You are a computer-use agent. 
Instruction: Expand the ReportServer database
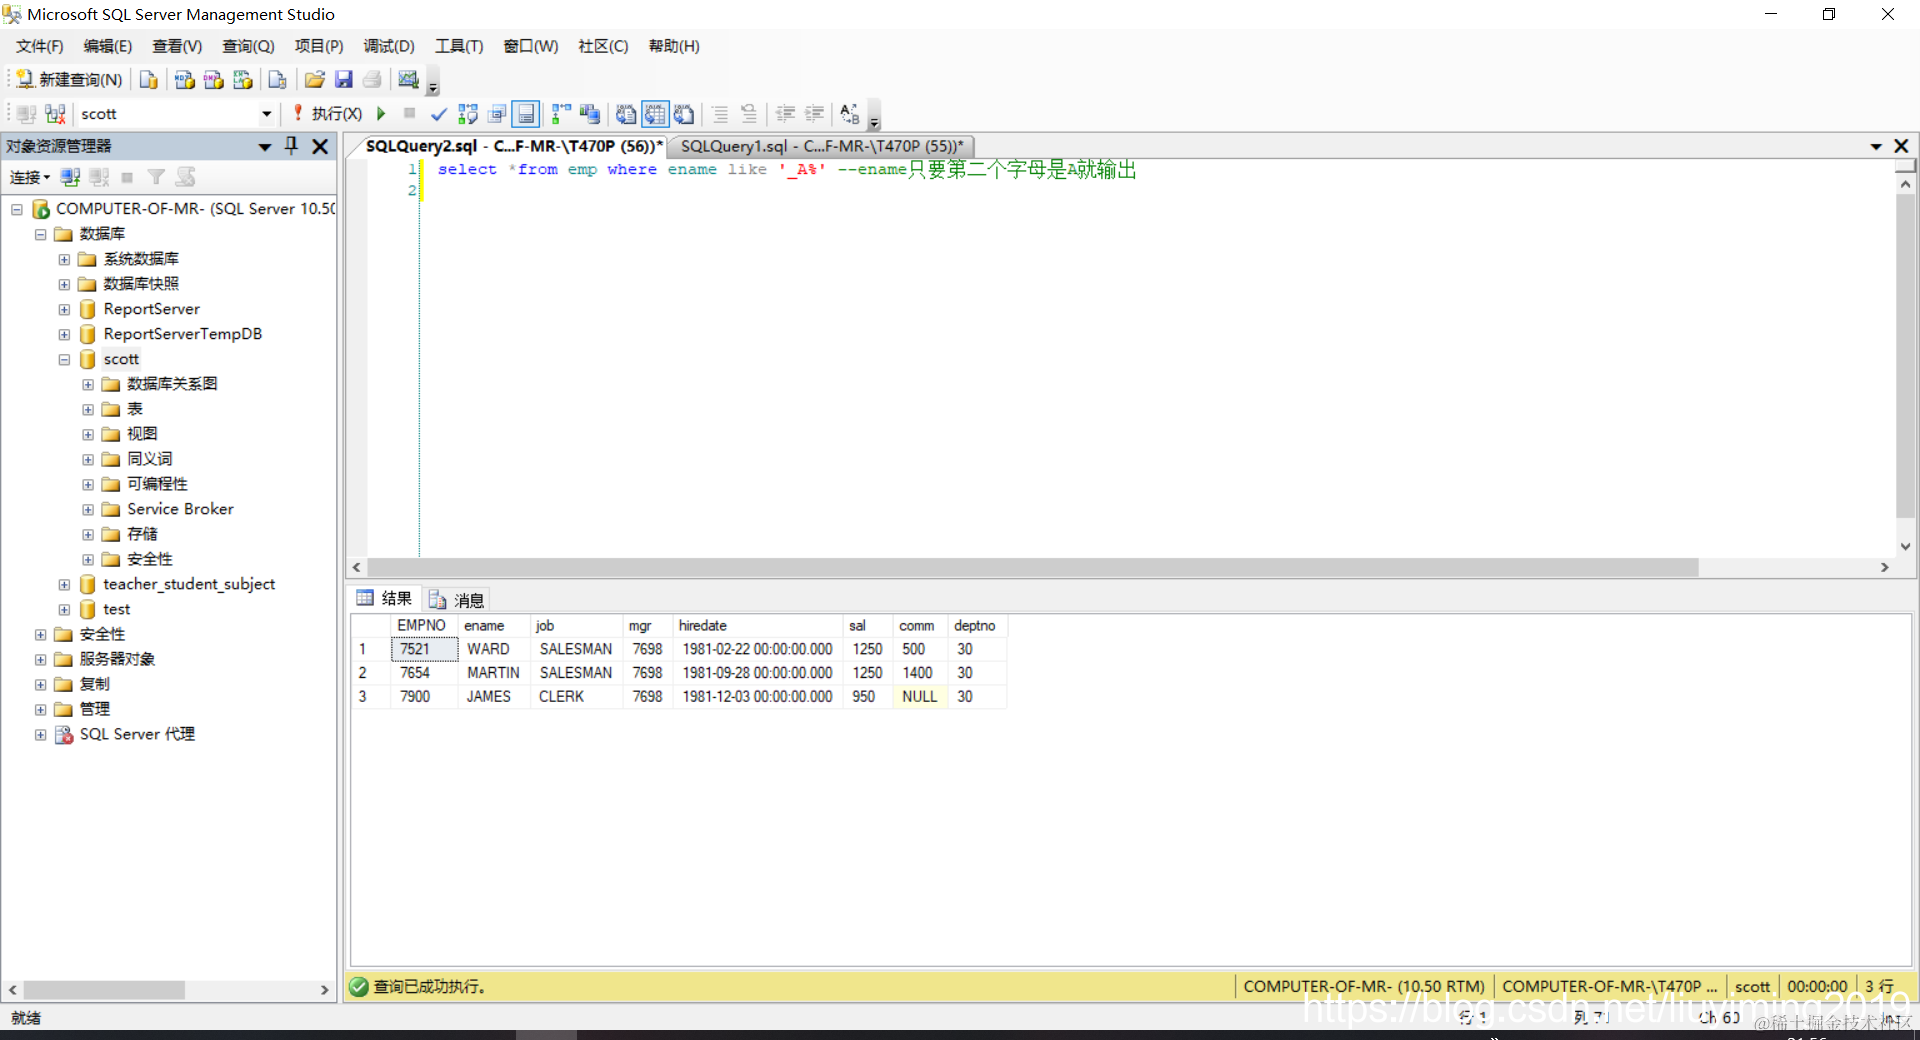coord(64,309)
